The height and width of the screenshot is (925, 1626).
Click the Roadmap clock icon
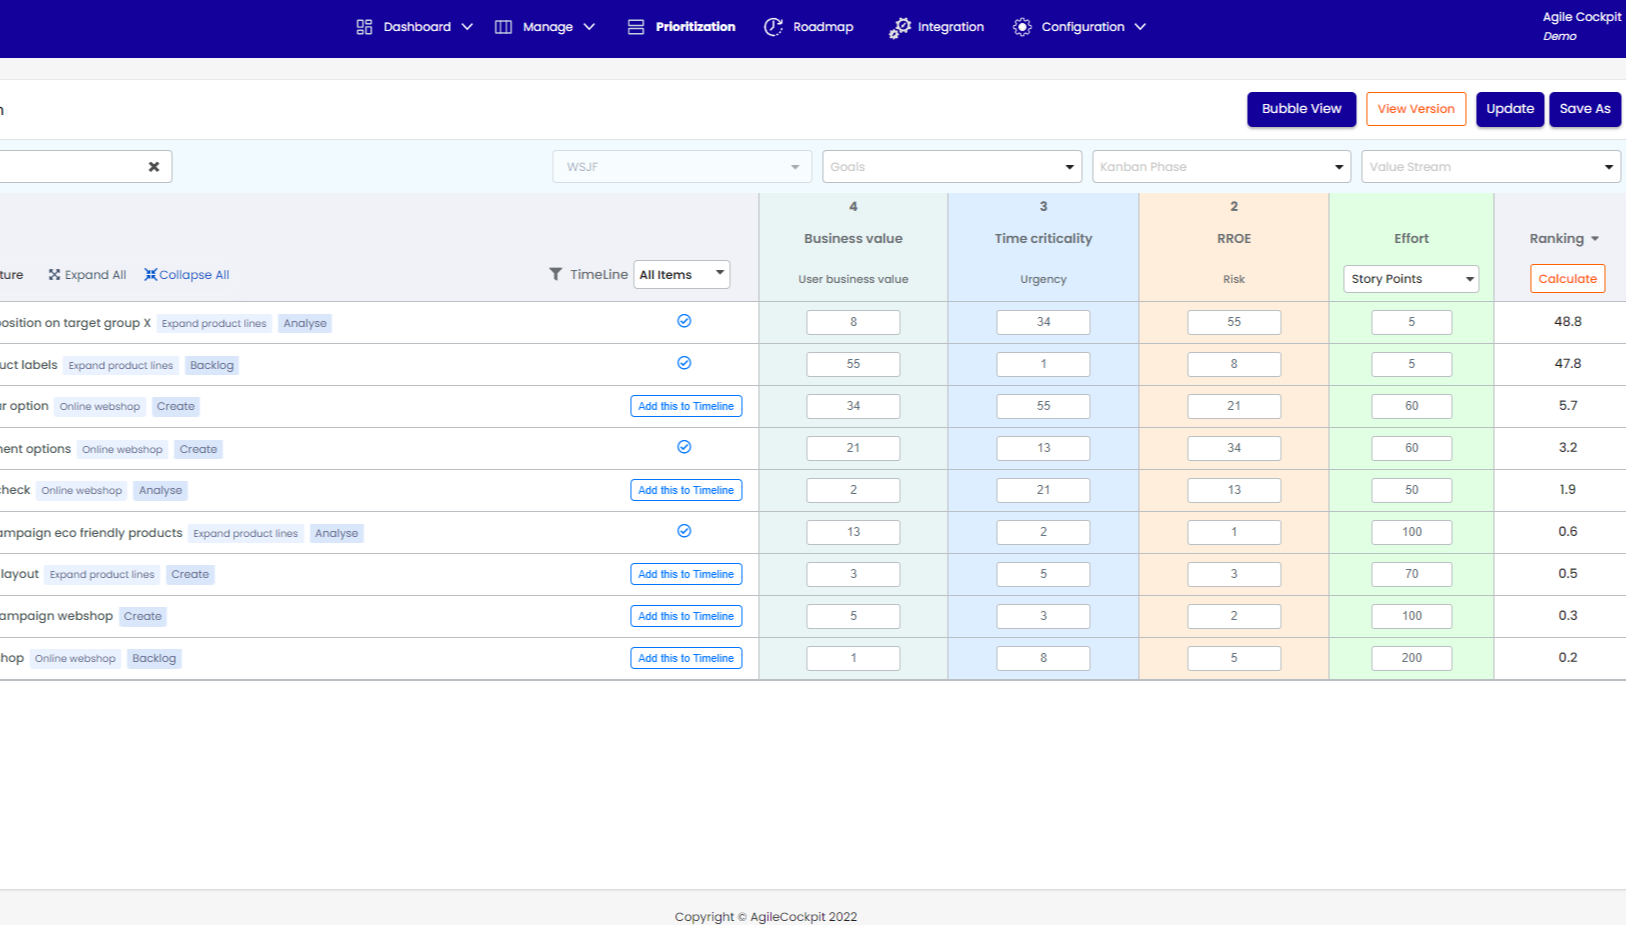point(773,27)
